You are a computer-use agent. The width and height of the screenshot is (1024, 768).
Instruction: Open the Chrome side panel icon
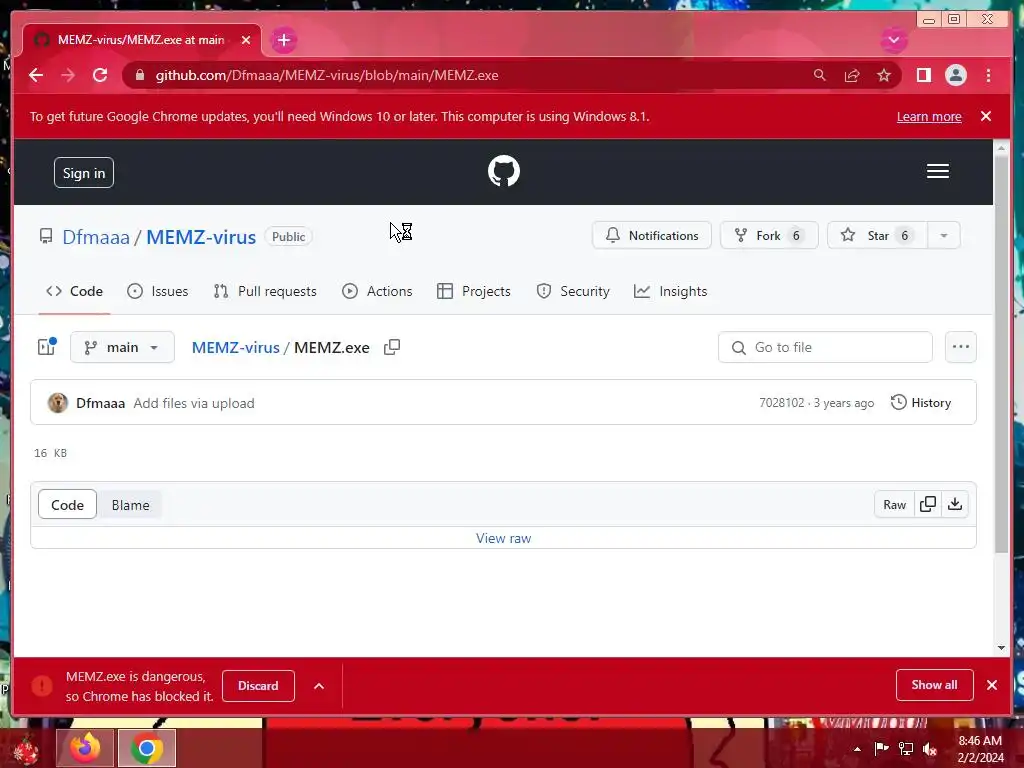coord(923,76)
